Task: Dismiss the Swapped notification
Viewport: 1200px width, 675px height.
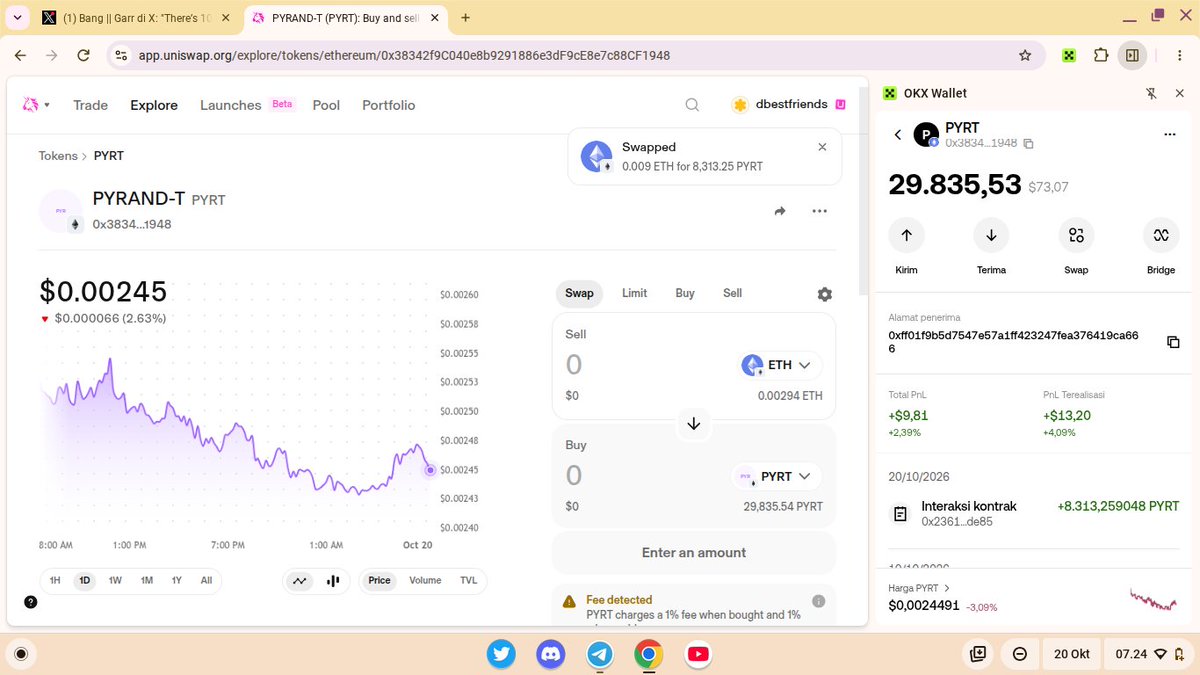Action: [x=822, y=147]
